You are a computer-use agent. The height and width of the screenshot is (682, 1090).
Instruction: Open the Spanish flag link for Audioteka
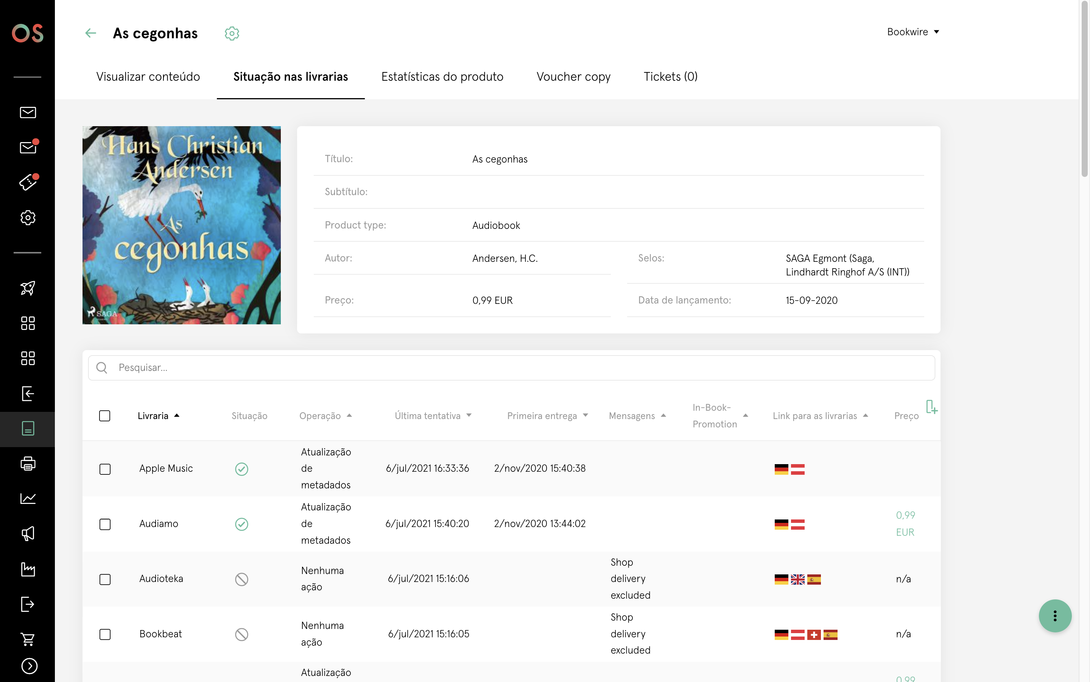click(814, 579)
